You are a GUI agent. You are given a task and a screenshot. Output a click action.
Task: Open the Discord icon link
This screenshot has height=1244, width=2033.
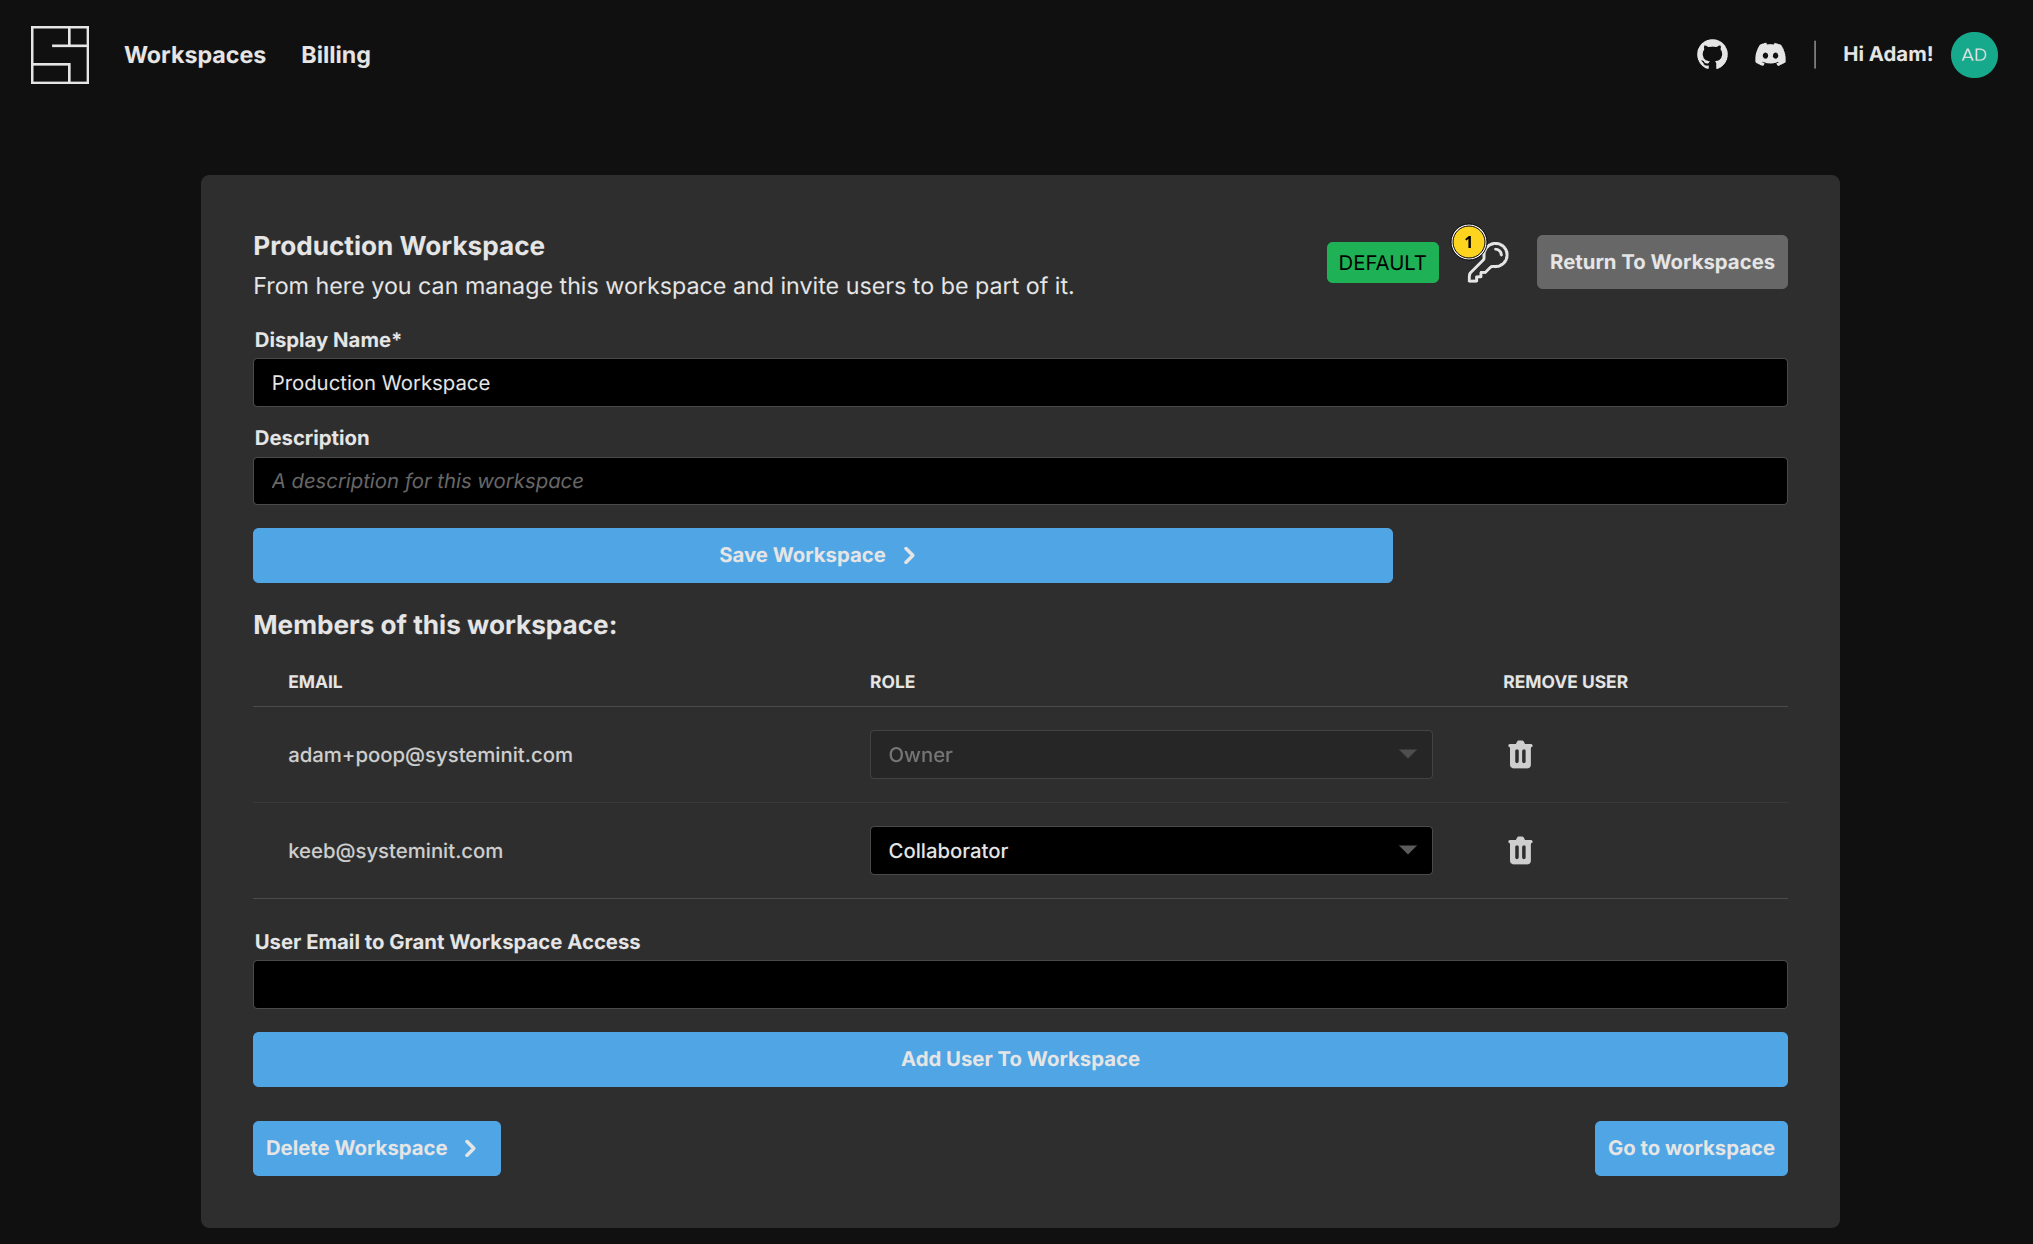[1770, 54]
